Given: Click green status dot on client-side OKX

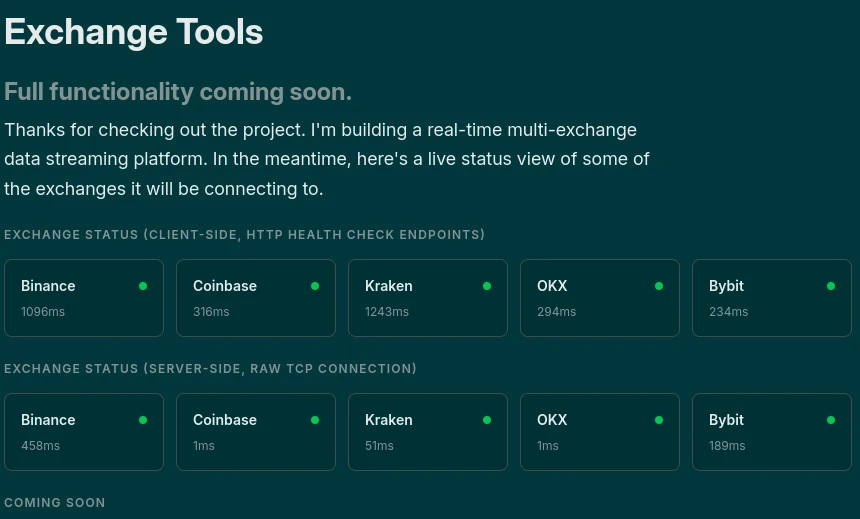Looking at the screenshot, I should [659, 286].
